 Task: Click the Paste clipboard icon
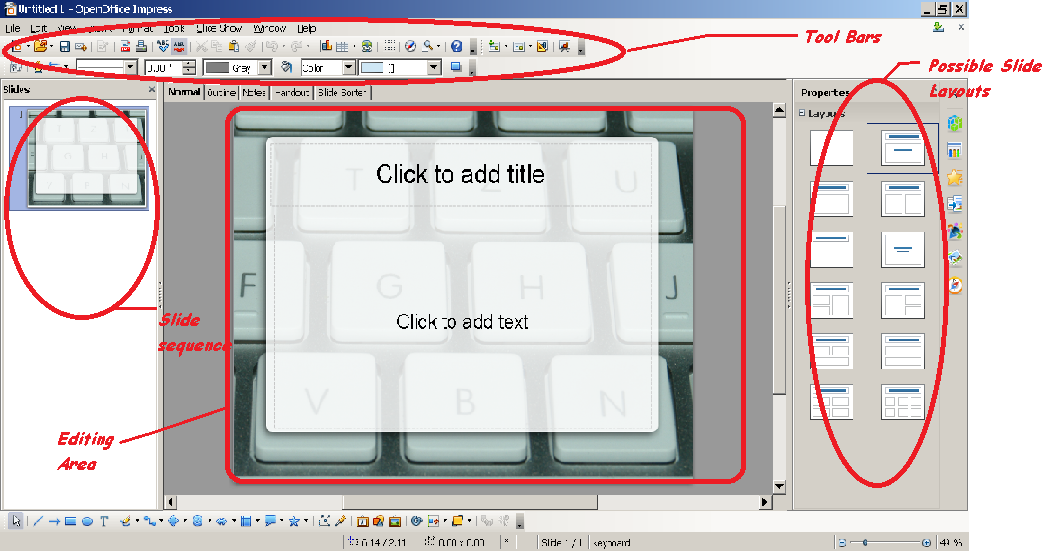[233, 46]
